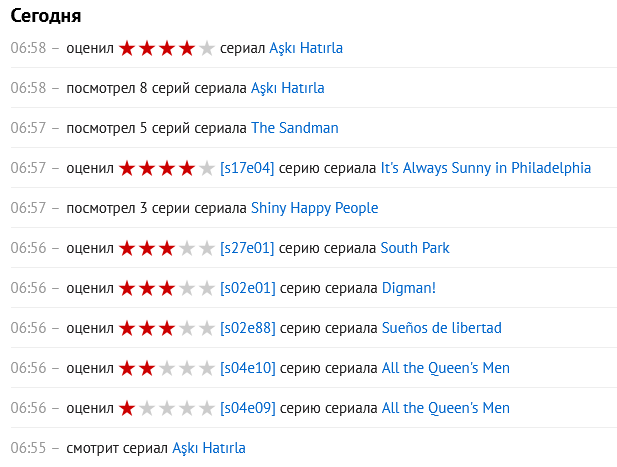Click timestamp 06:55 in last row

click(28, 448)
